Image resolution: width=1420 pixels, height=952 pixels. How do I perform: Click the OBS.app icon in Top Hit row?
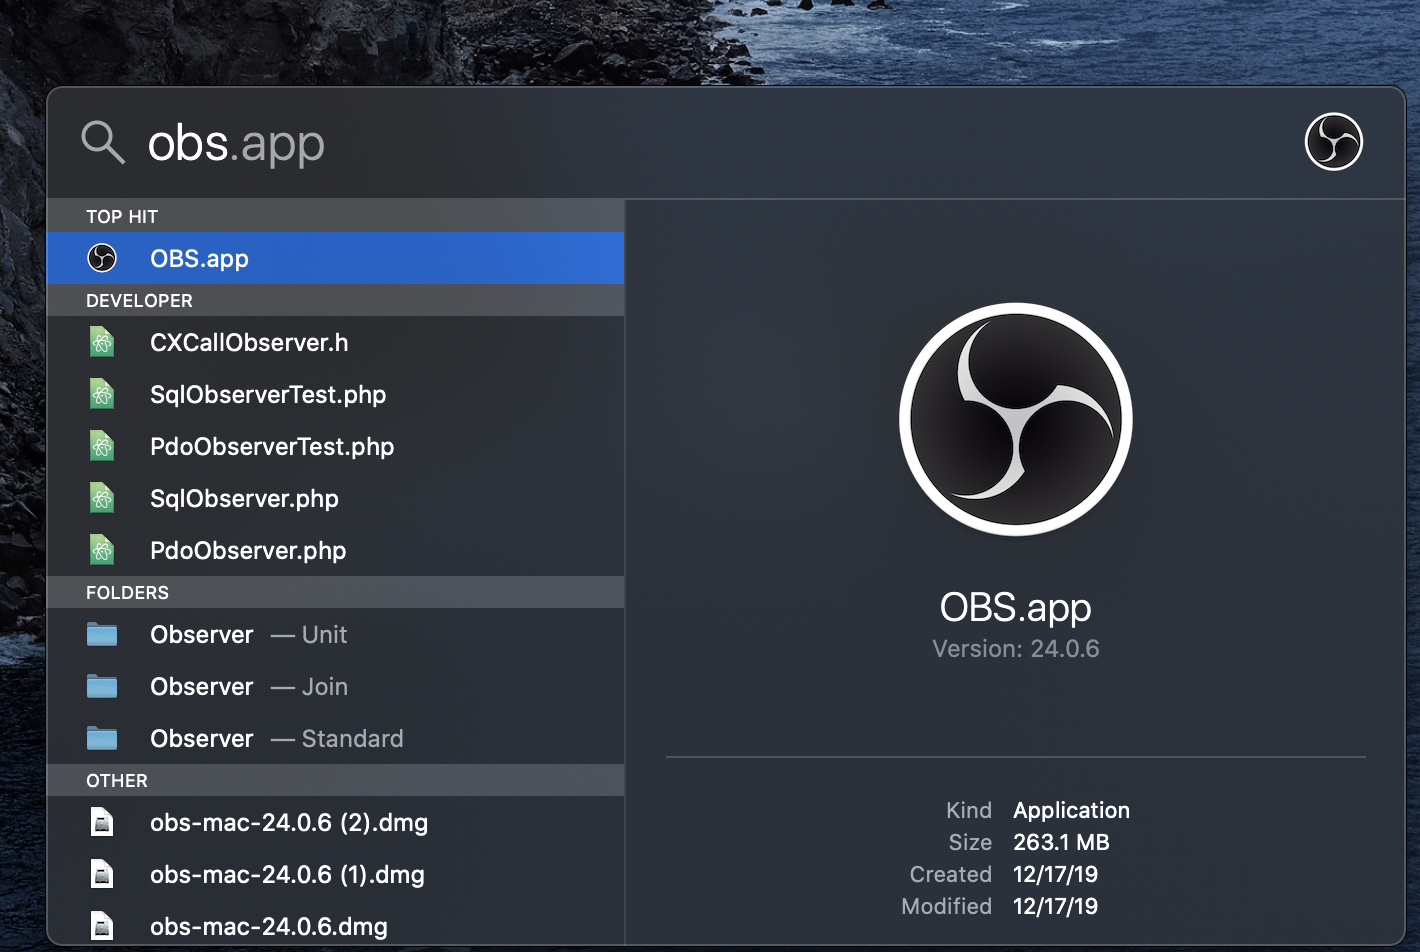click(102, 258)
